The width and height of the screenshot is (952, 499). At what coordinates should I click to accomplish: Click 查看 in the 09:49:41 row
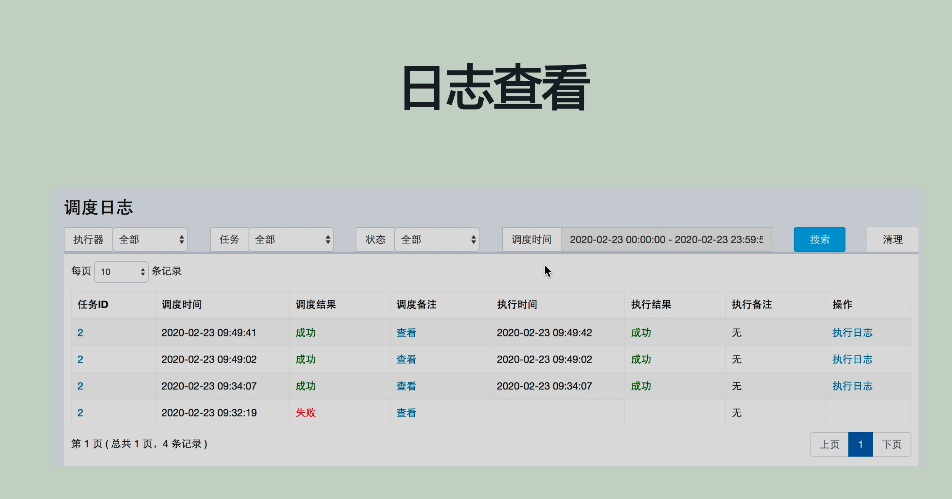pos(406,333)
